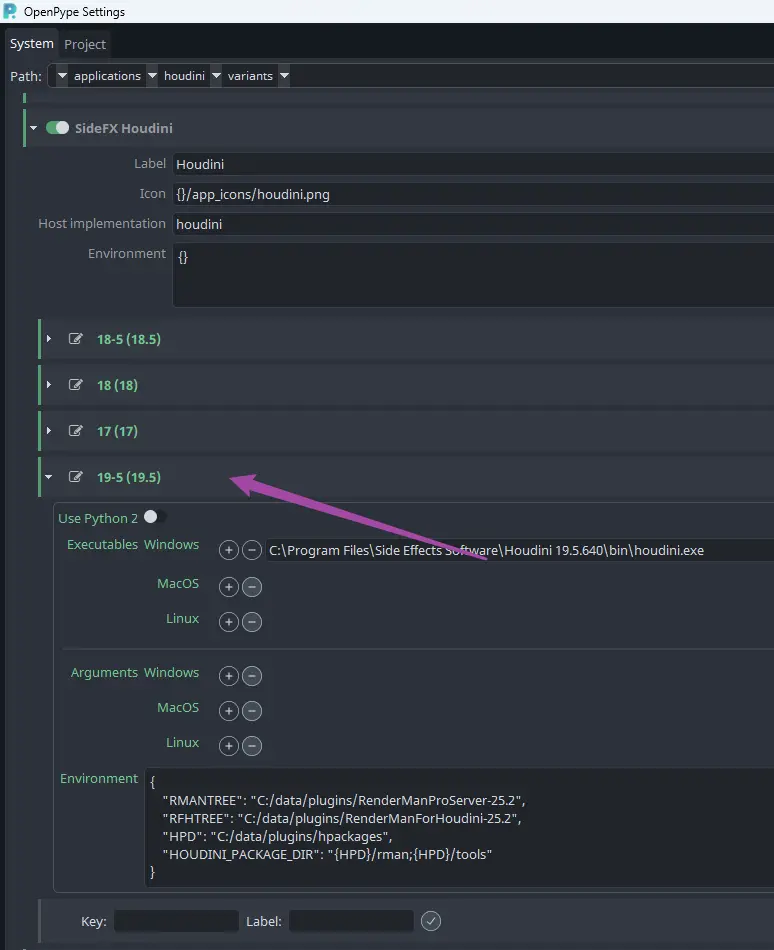Click the houdini path breadcrumb

pos(184,76)
